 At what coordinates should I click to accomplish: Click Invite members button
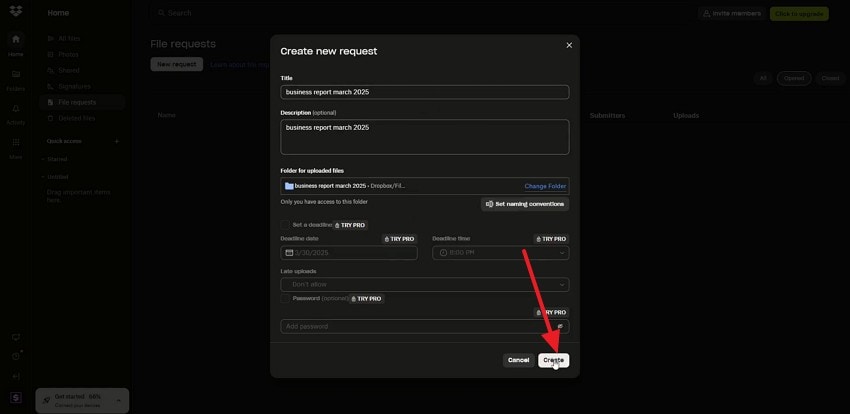(x=731, y=14)
